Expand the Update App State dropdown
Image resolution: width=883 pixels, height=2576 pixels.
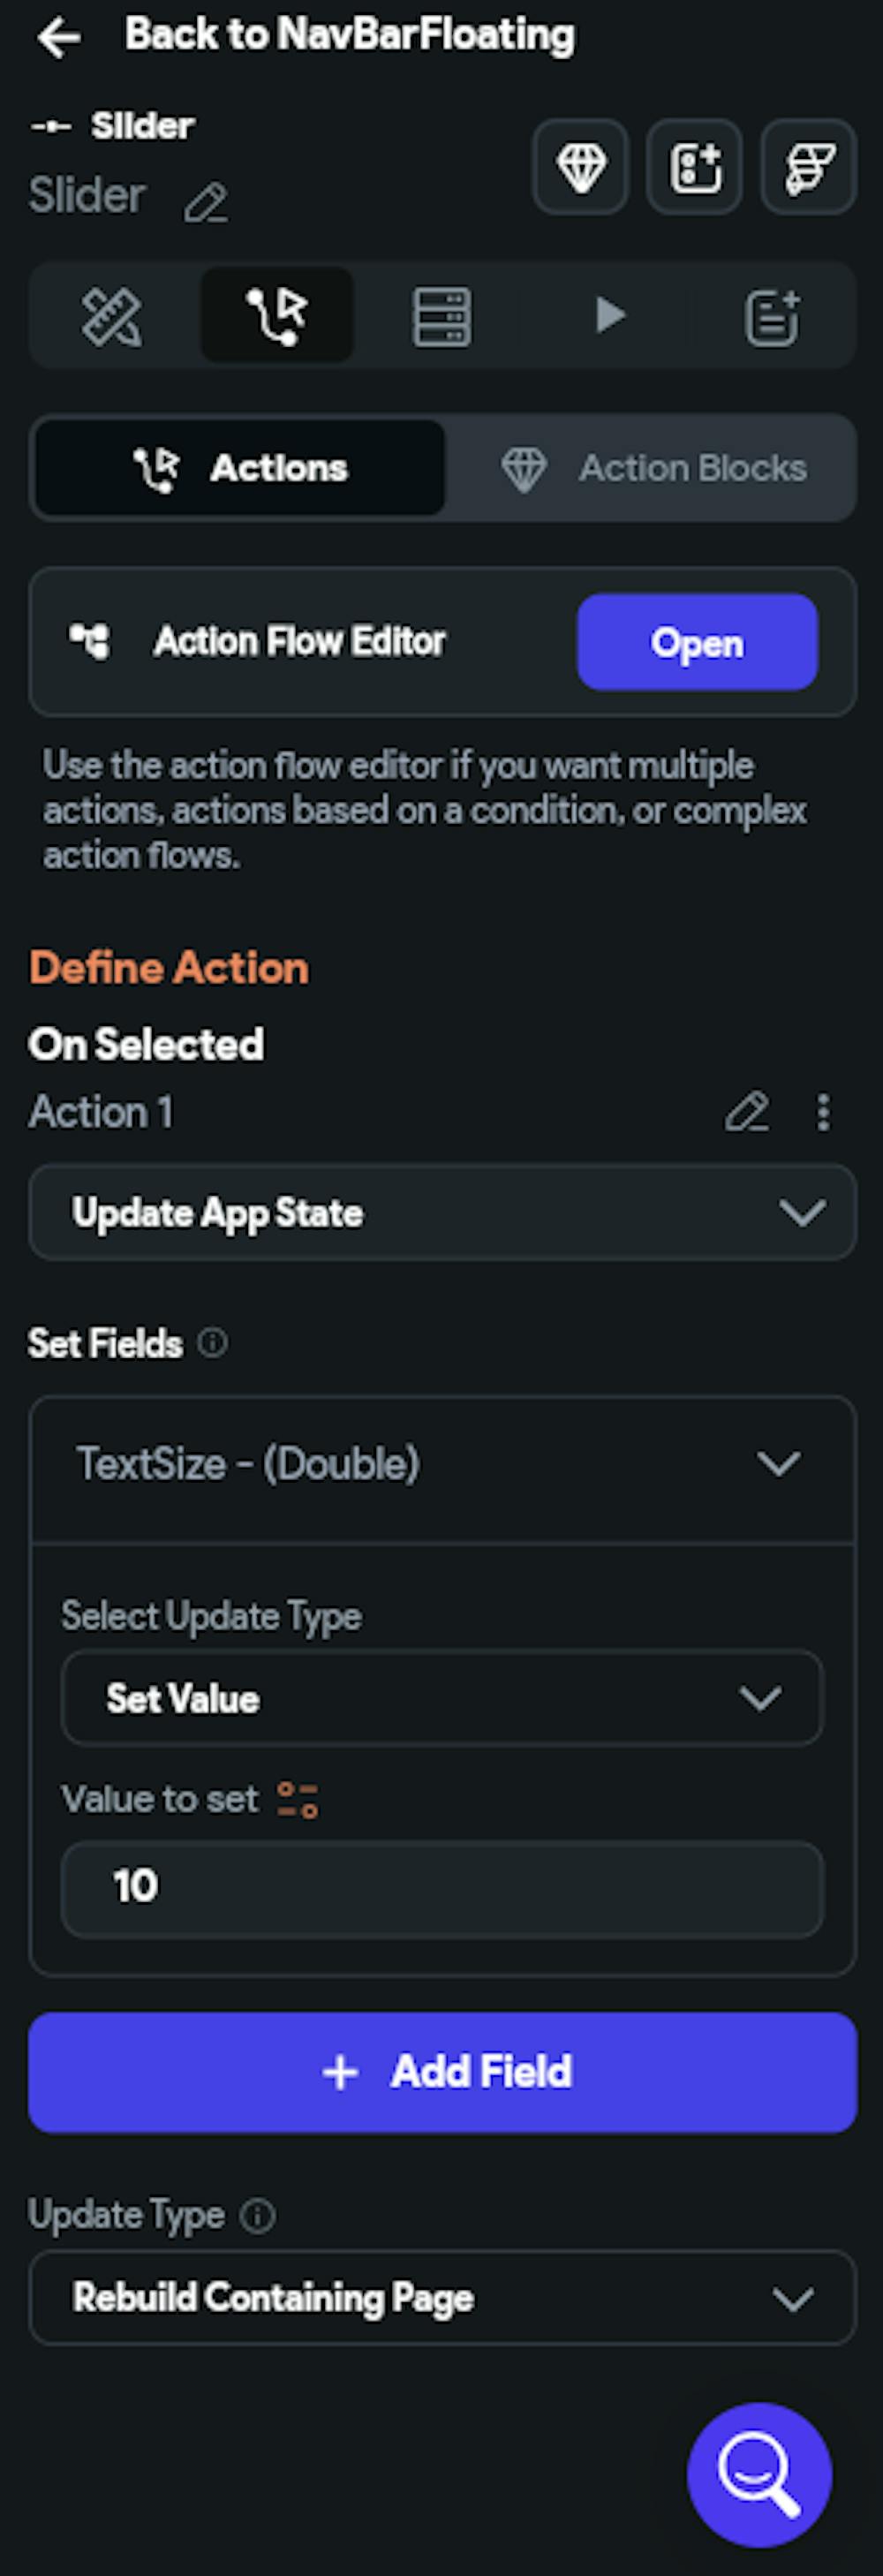(x=442, y=1213)
